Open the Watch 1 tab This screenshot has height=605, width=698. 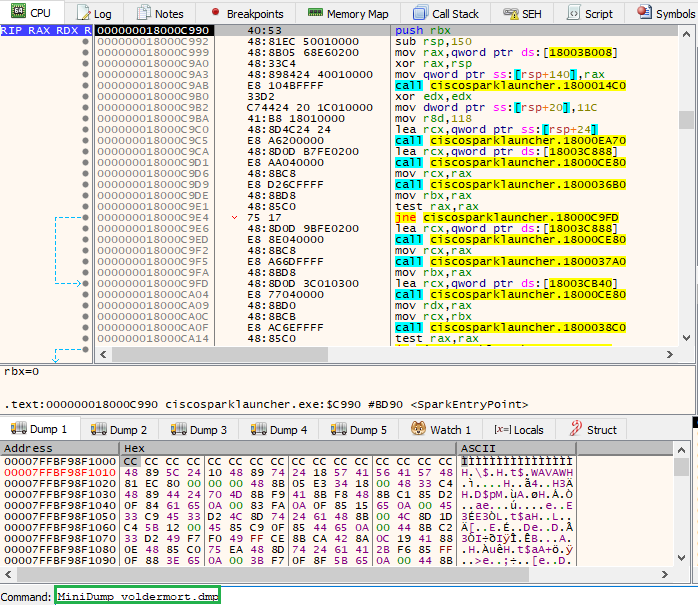point(441,430)
